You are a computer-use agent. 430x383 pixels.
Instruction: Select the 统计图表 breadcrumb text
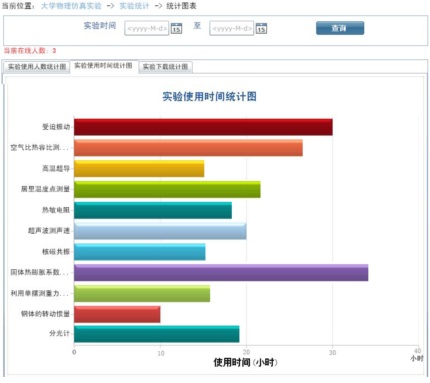(x=181, y=6)
